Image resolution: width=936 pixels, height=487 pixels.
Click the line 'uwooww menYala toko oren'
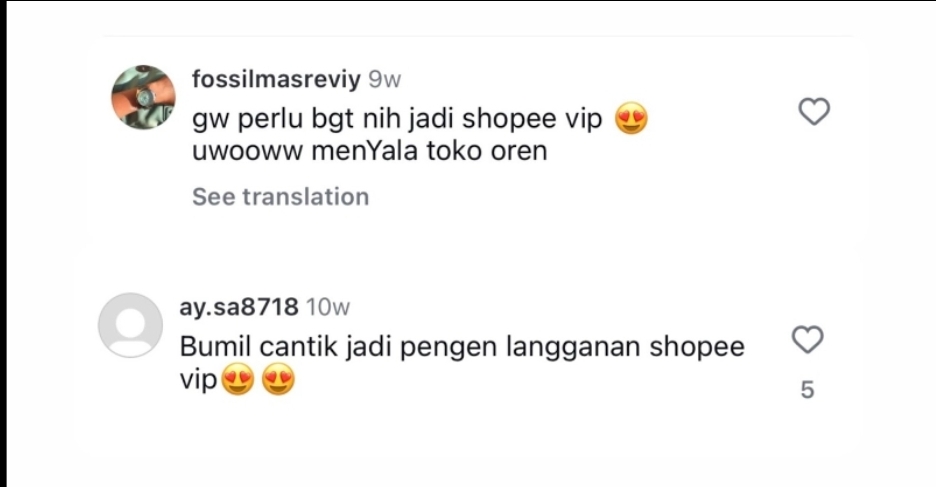click(370, 151)
